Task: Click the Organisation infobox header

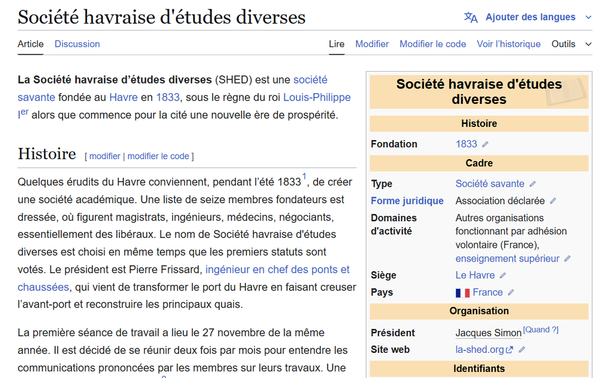Action: pos(479,311)
